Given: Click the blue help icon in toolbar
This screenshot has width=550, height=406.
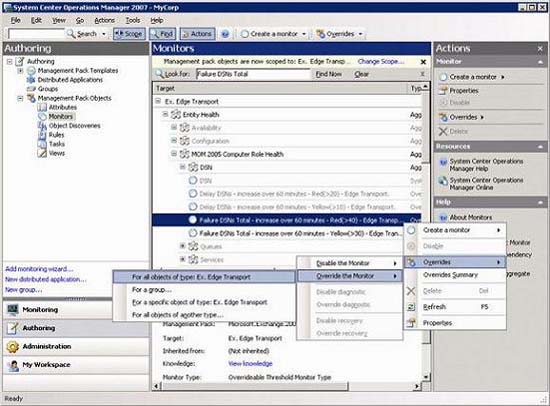Looking at the screenshot, I should coord(225,34).
